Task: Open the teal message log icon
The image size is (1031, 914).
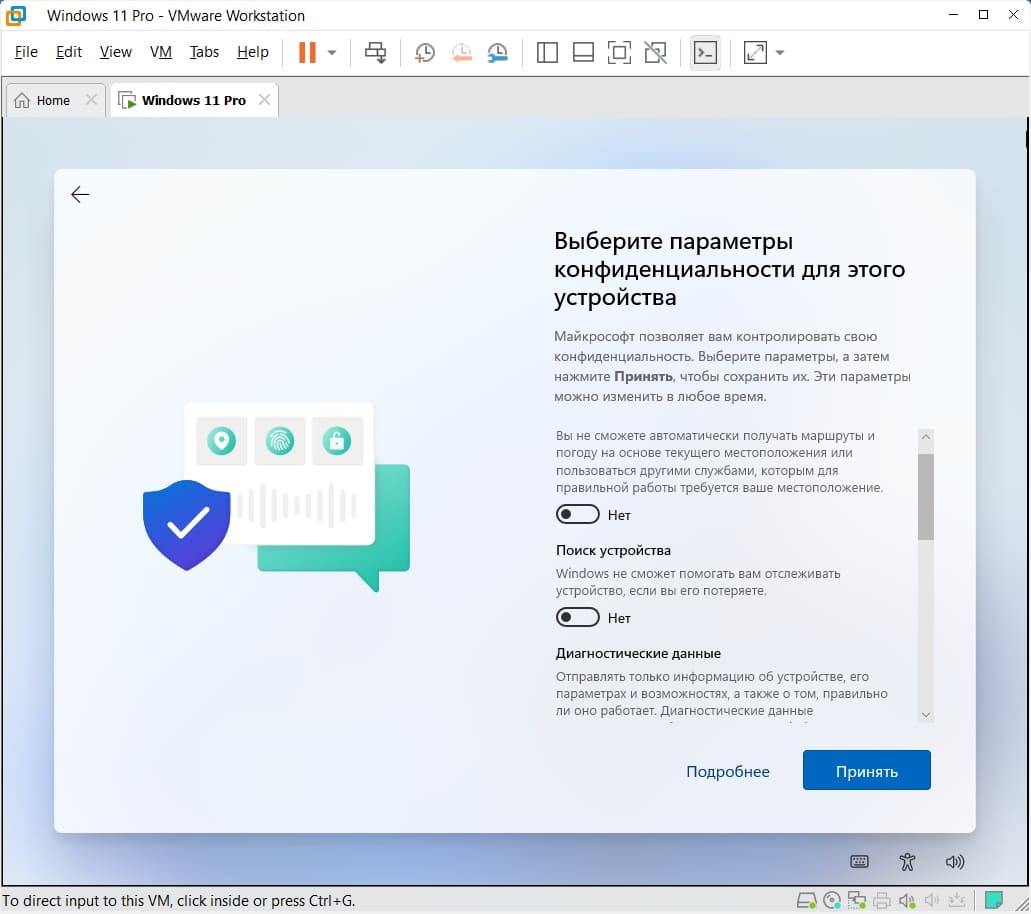Action: (x=994, y=900)
